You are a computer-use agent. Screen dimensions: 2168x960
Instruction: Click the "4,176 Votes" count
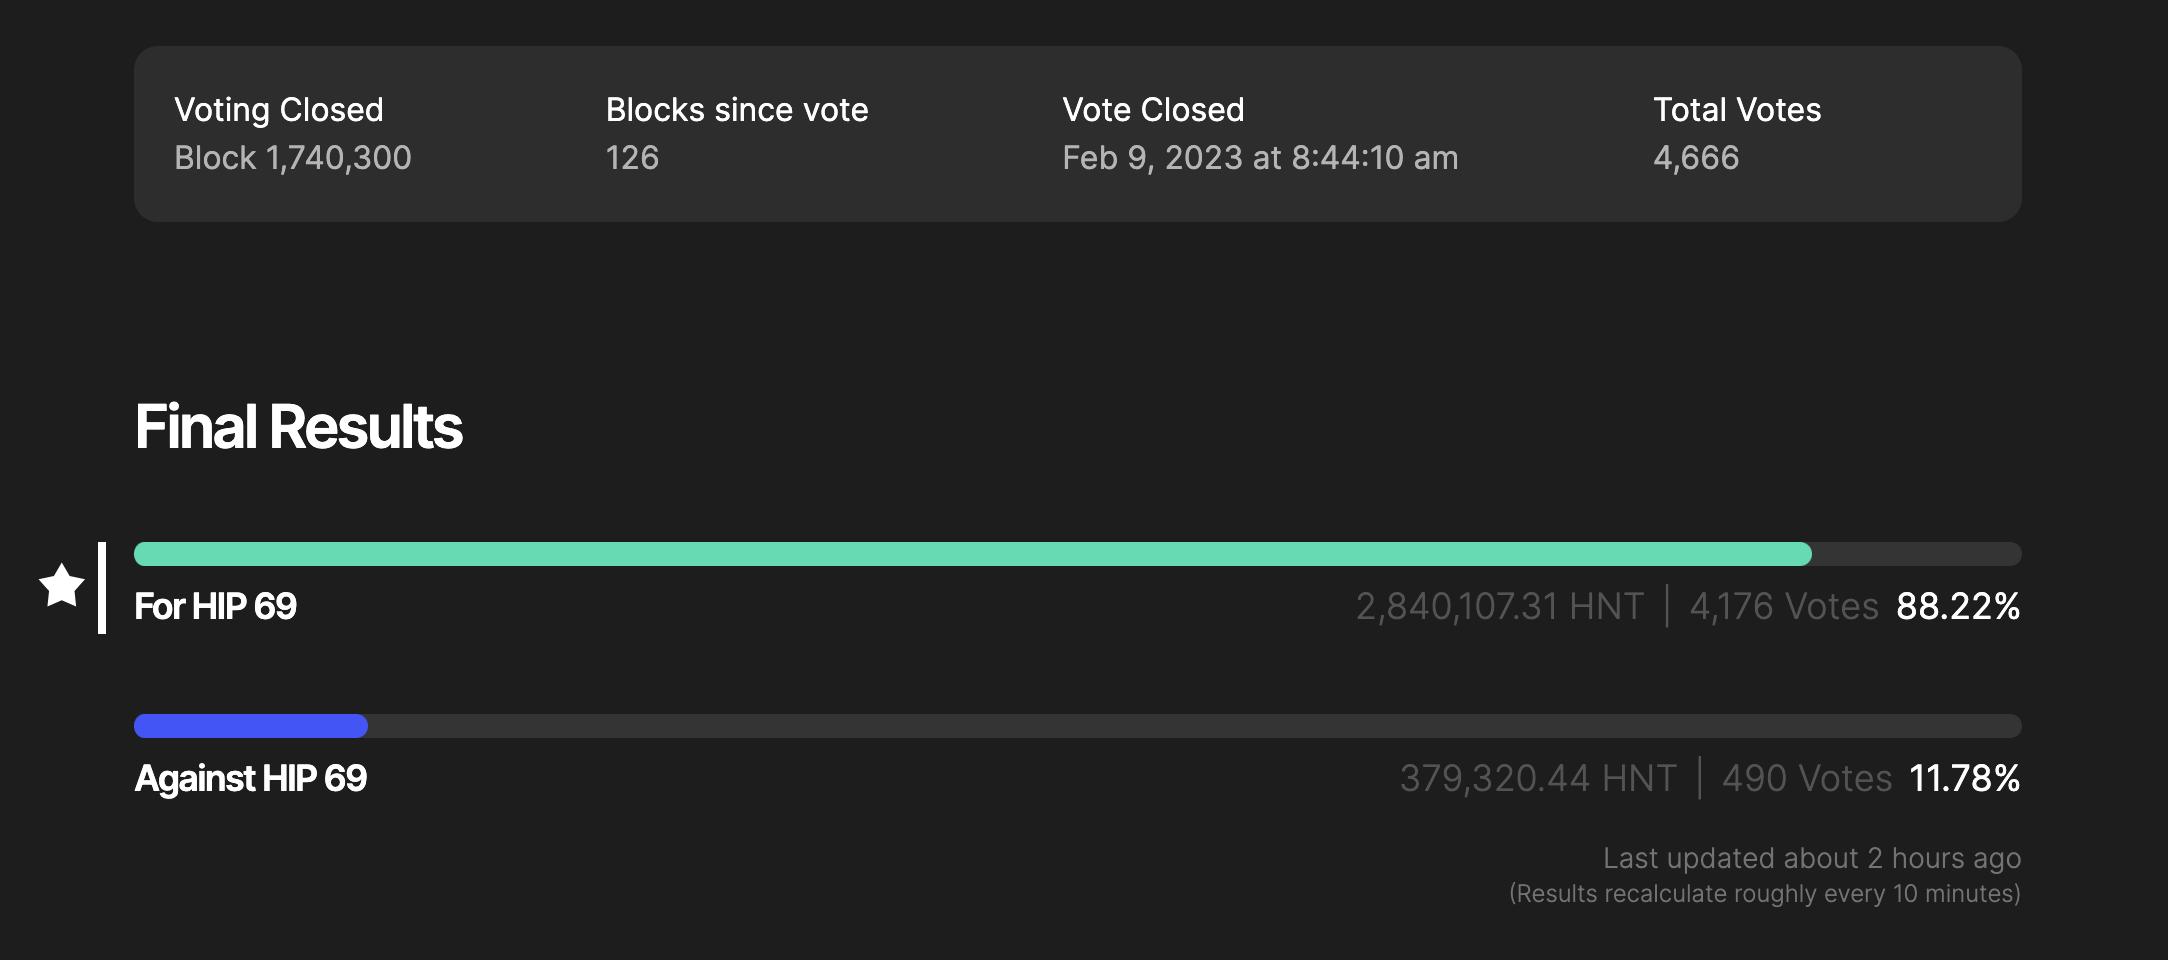[1784, 606]
